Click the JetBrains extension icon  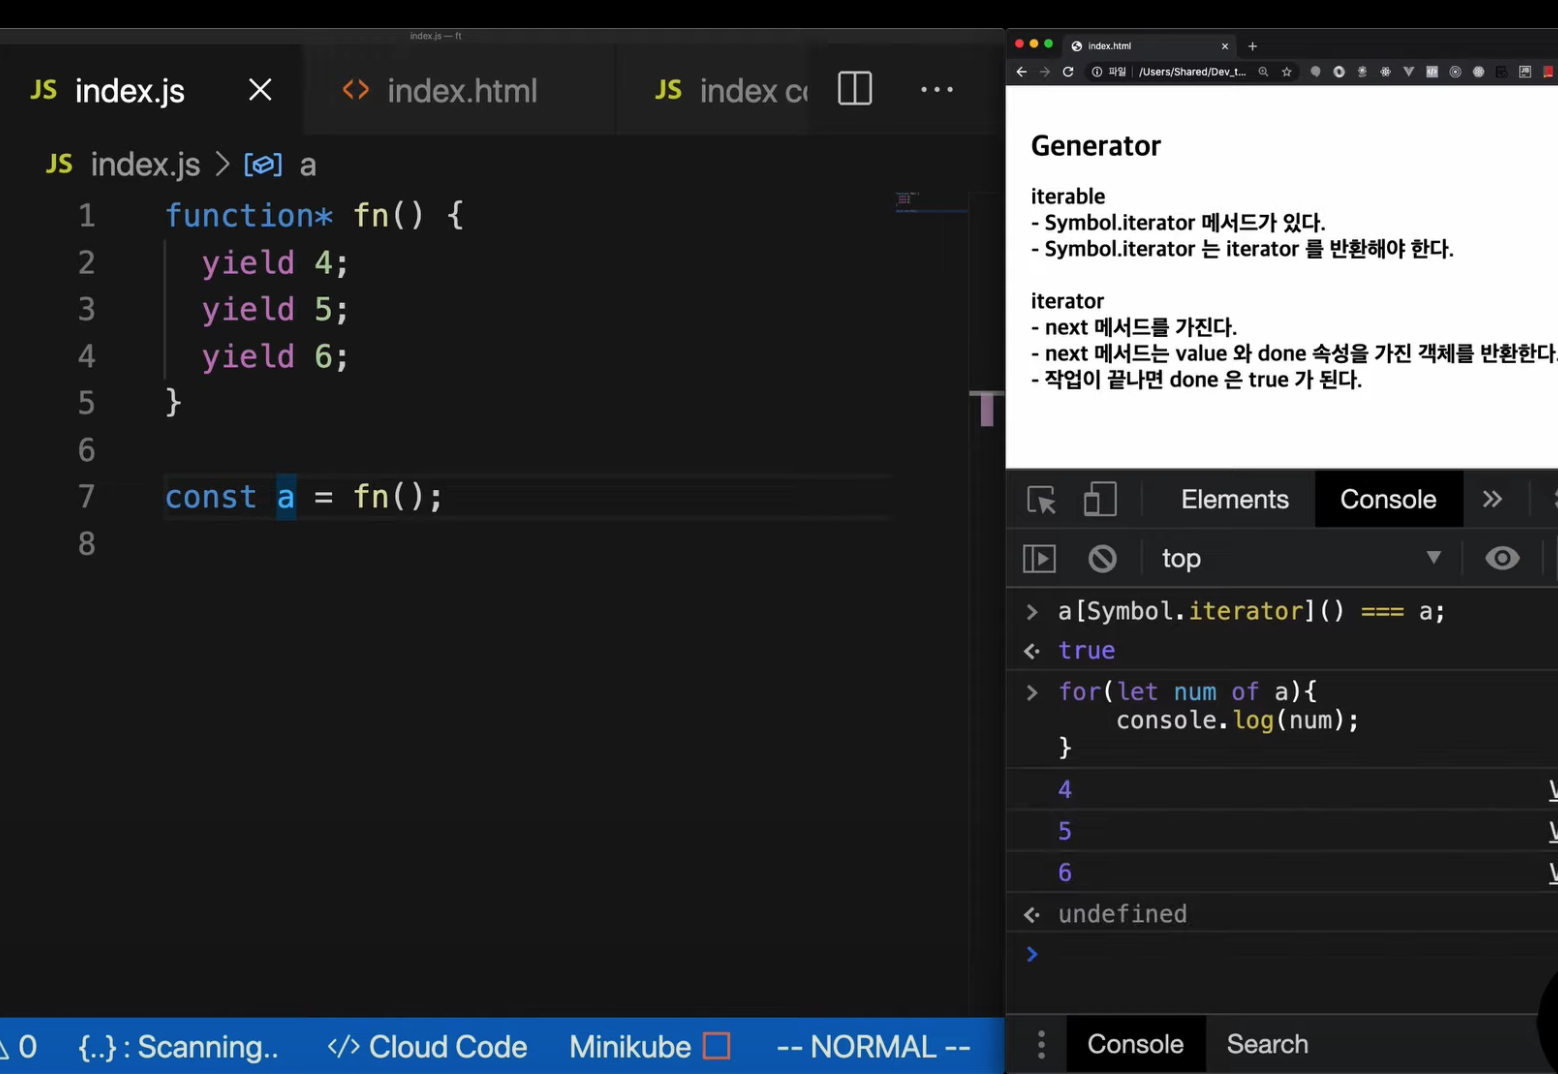[x=1525, y=72]
